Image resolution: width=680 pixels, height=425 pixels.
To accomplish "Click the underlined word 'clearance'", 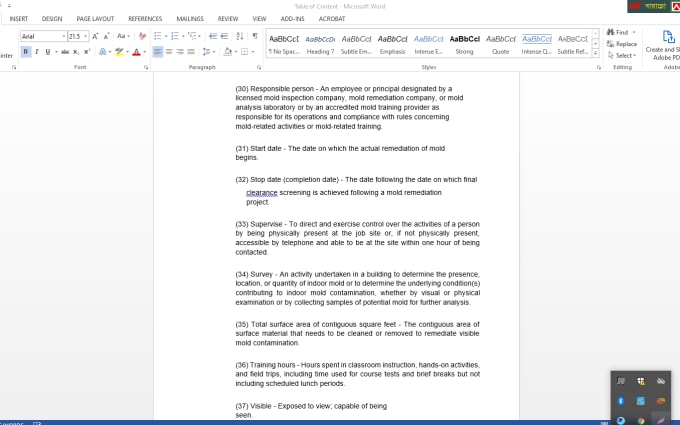I will 262,193.
